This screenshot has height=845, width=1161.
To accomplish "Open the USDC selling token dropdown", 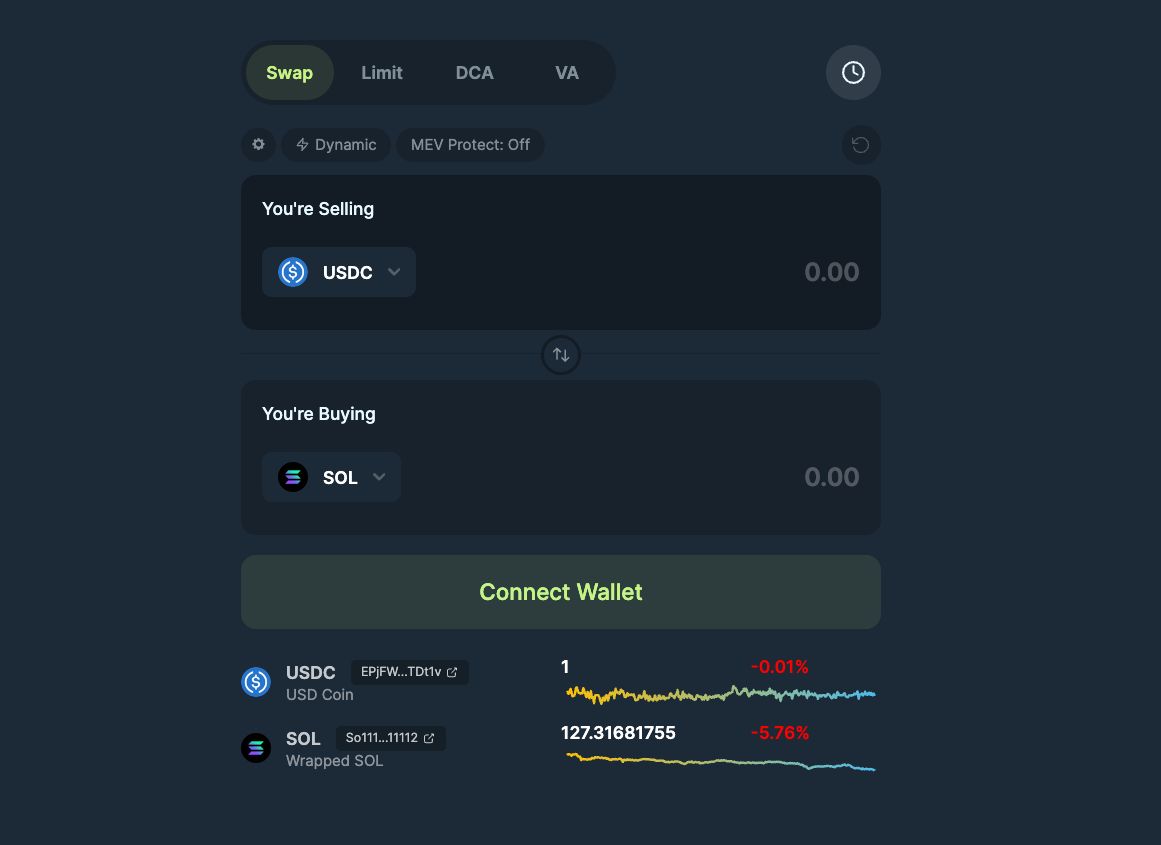I will [x=339, y=272].
